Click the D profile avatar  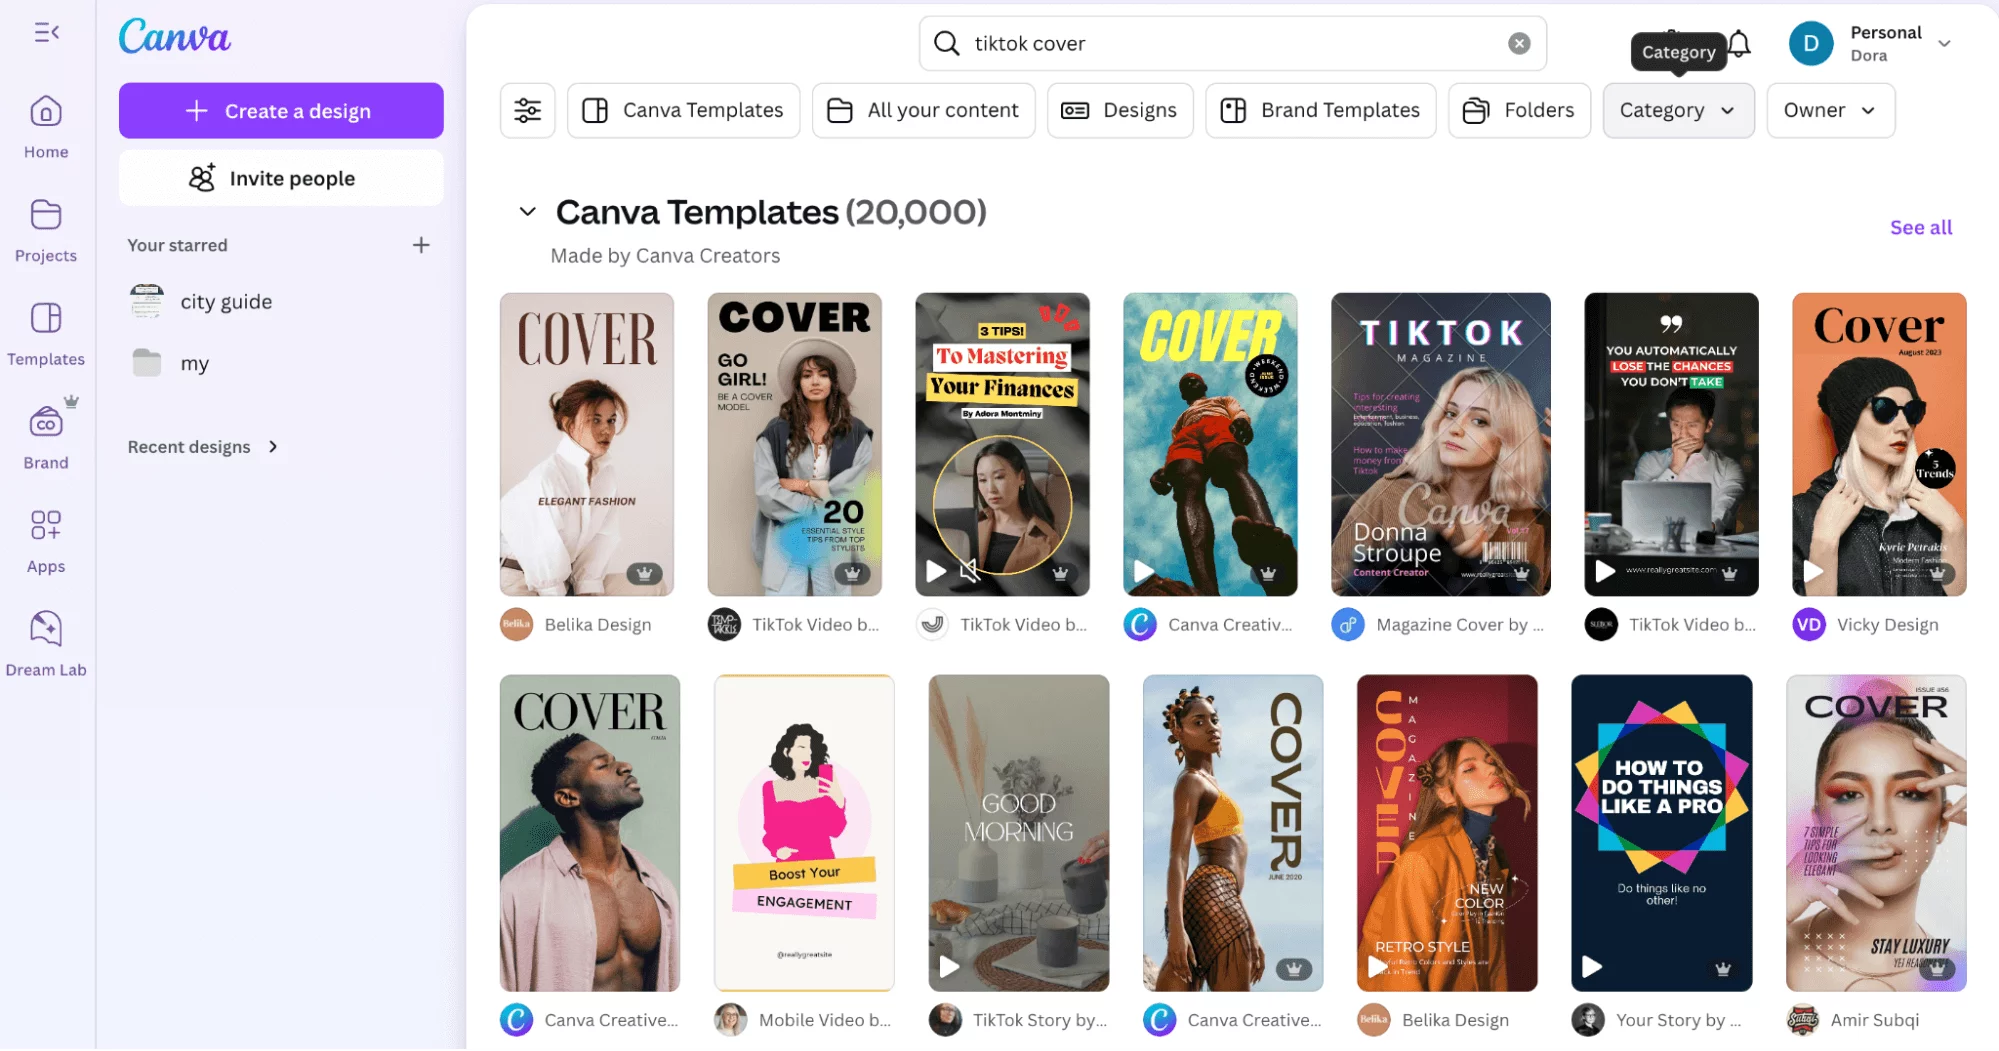[1810, 43]
